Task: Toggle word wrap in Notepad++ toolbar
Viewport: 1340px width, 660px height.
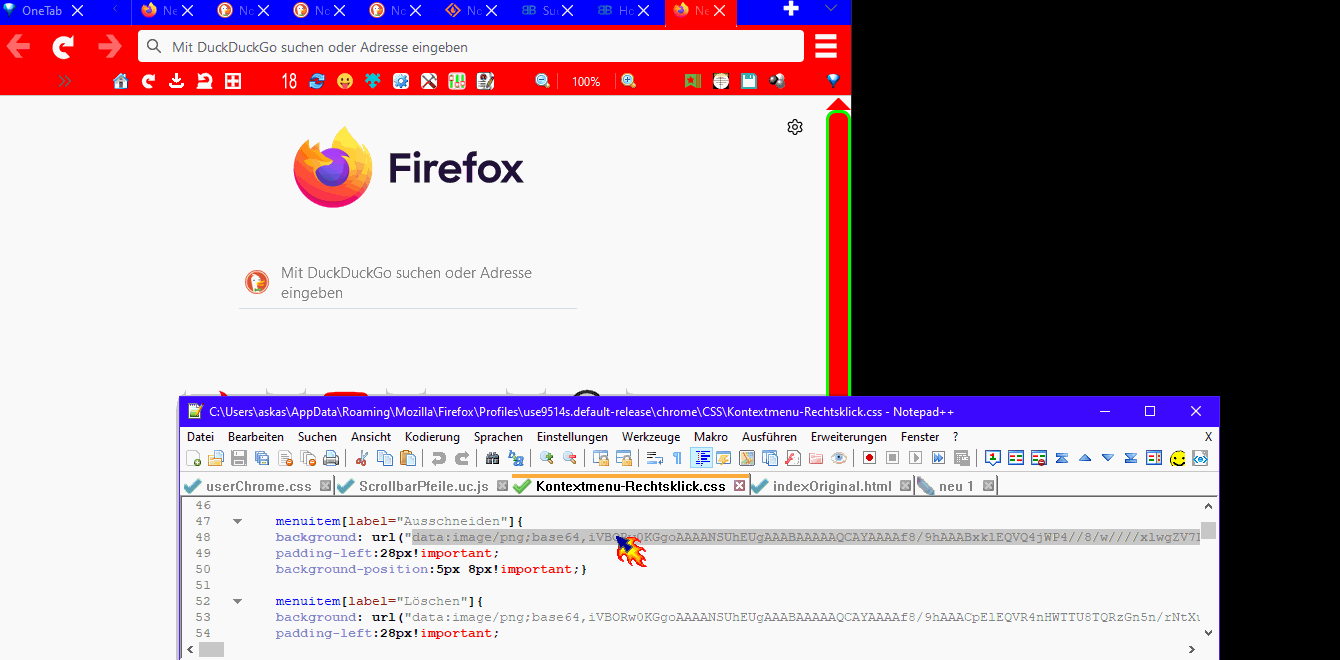Action: coord(654,458)
